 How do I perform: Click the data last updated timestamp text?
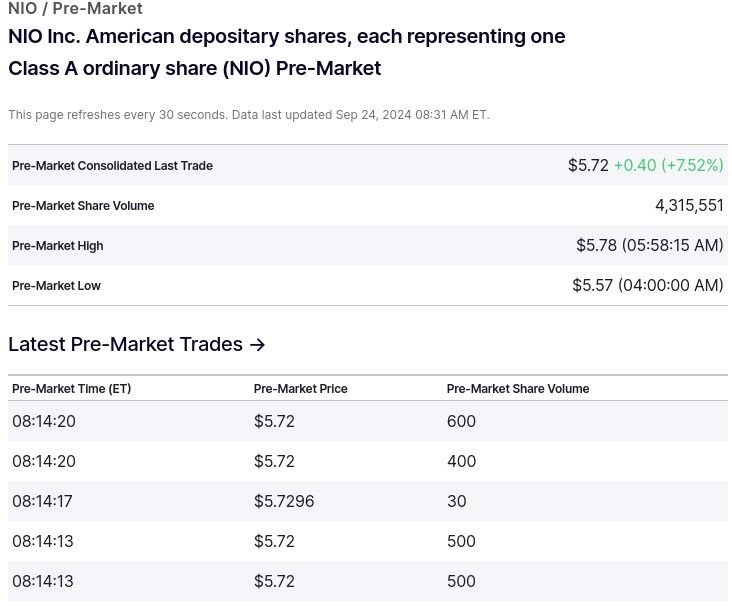(360, 115)
